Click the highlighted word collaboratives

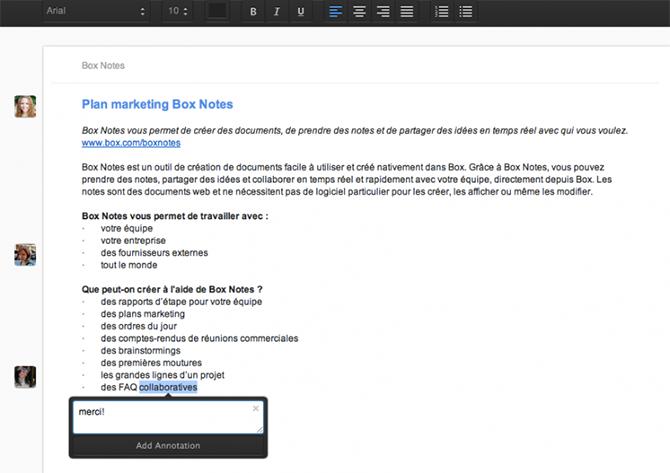pos(168,387)
